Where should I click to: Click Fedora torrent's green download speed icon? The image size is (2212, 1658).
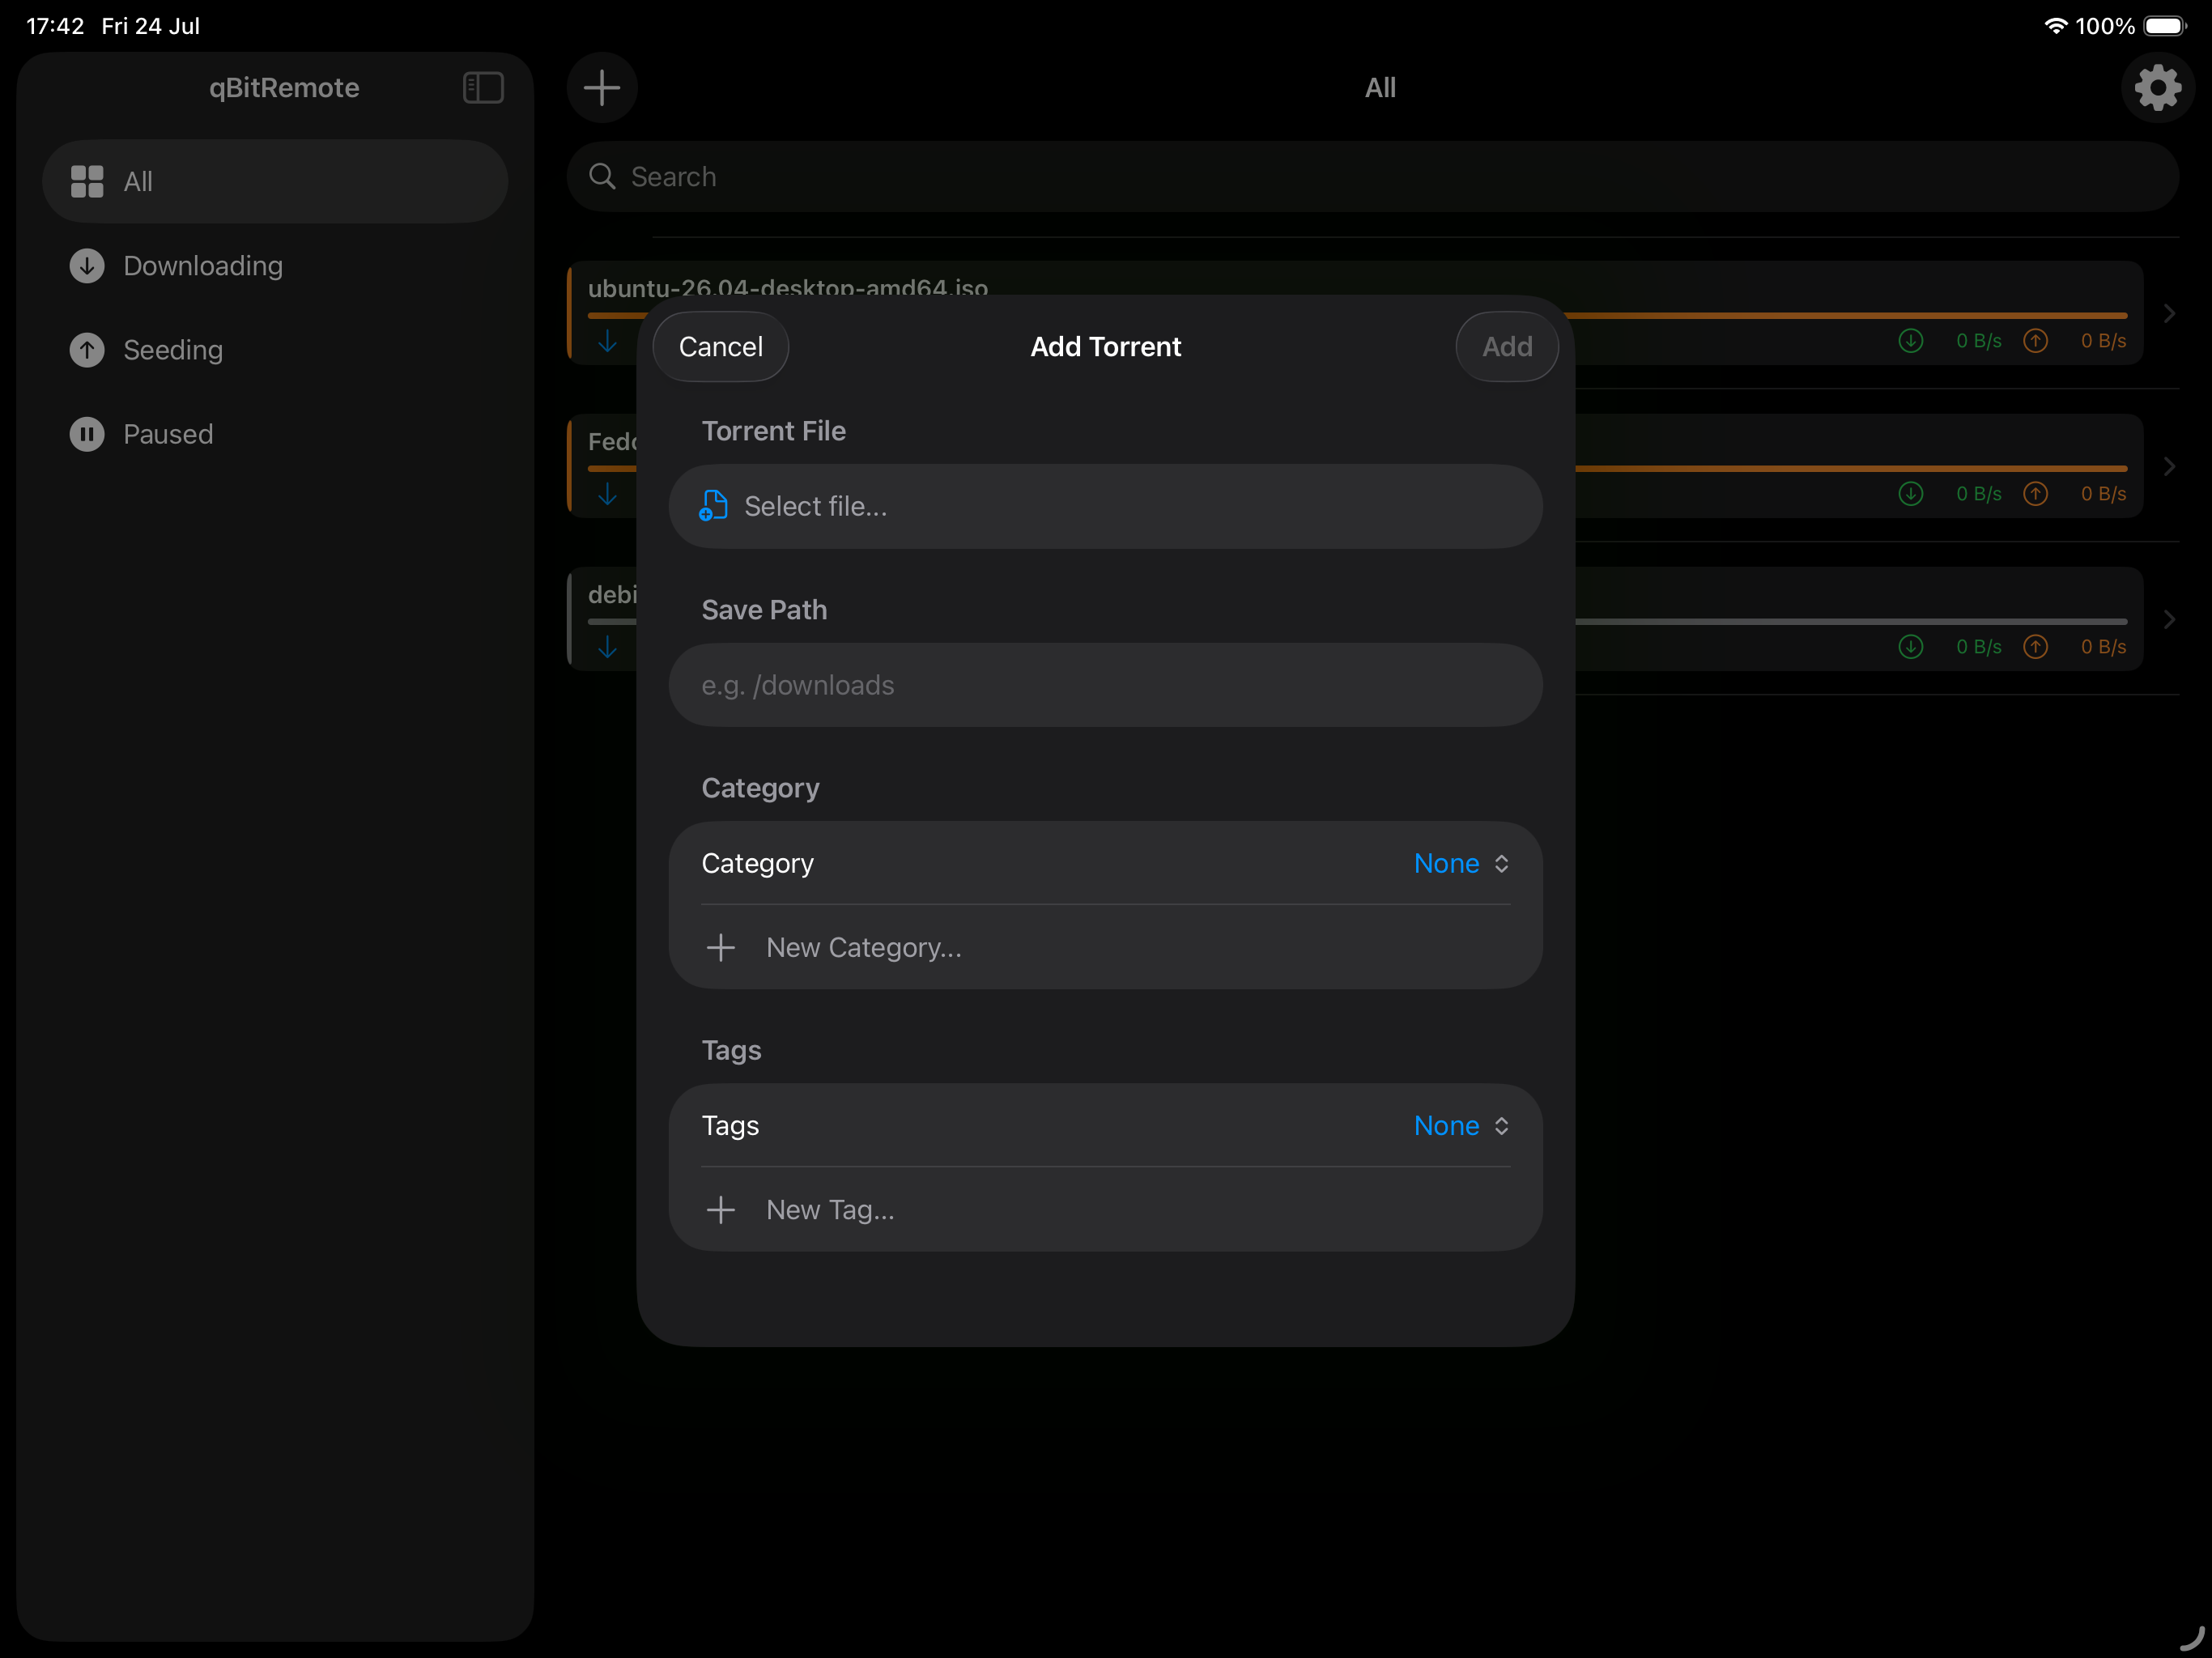coord(1911,494)
